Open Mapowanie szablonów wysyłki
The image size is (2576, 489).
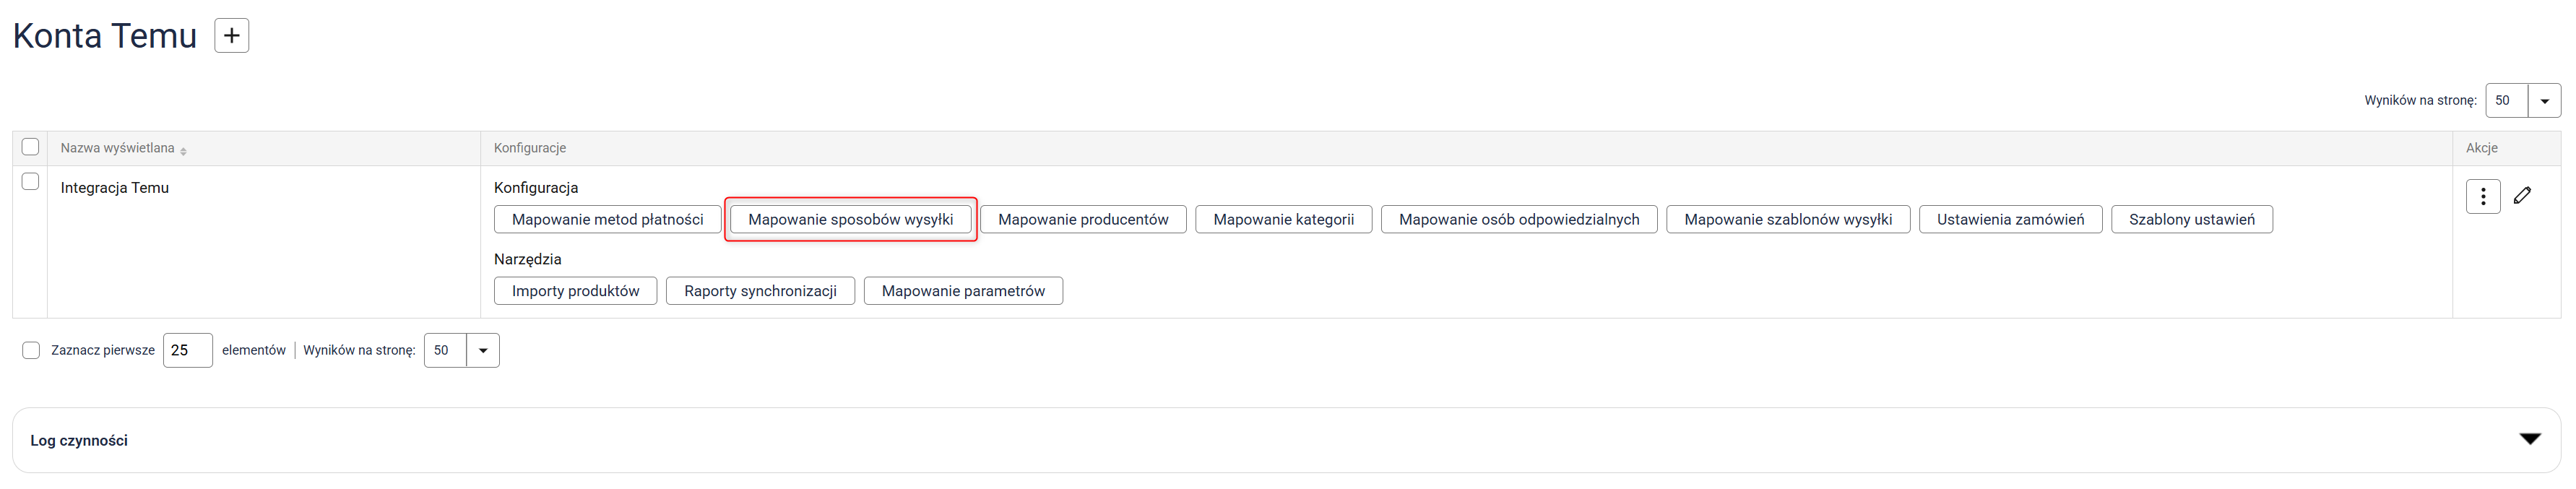coord(1787,220)
